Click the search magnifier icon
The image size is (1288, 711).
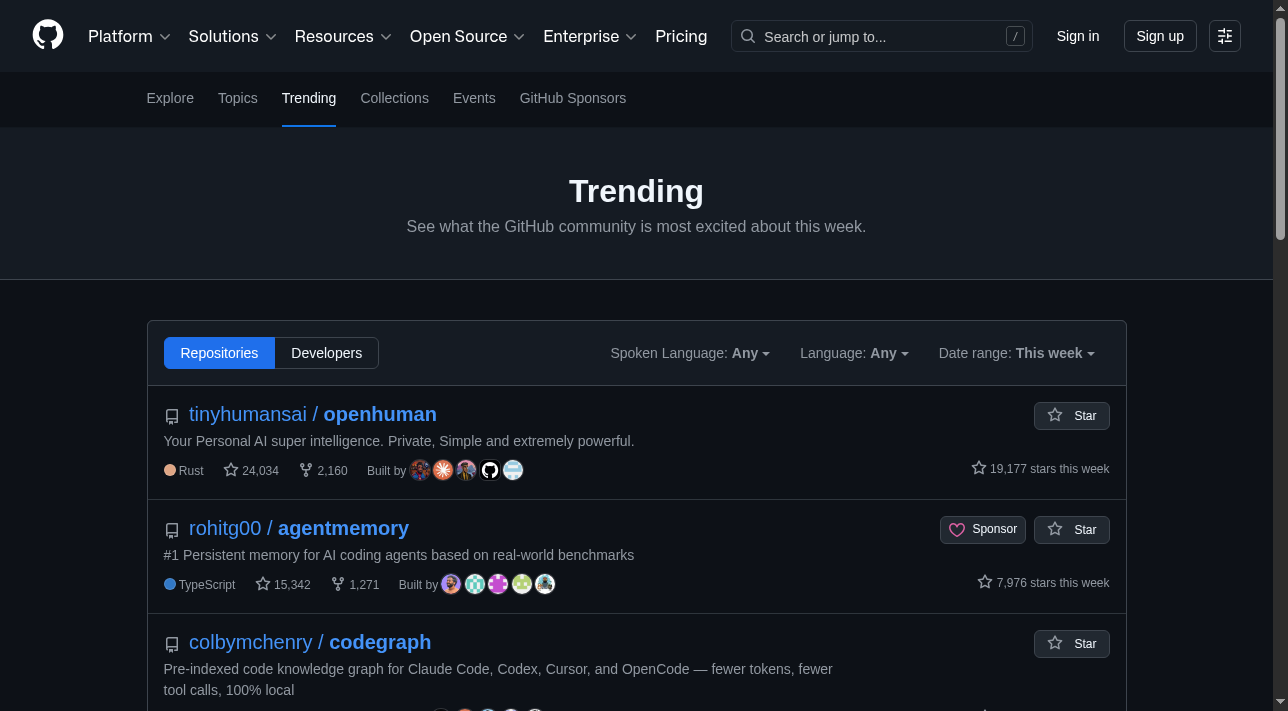[748, 36]
